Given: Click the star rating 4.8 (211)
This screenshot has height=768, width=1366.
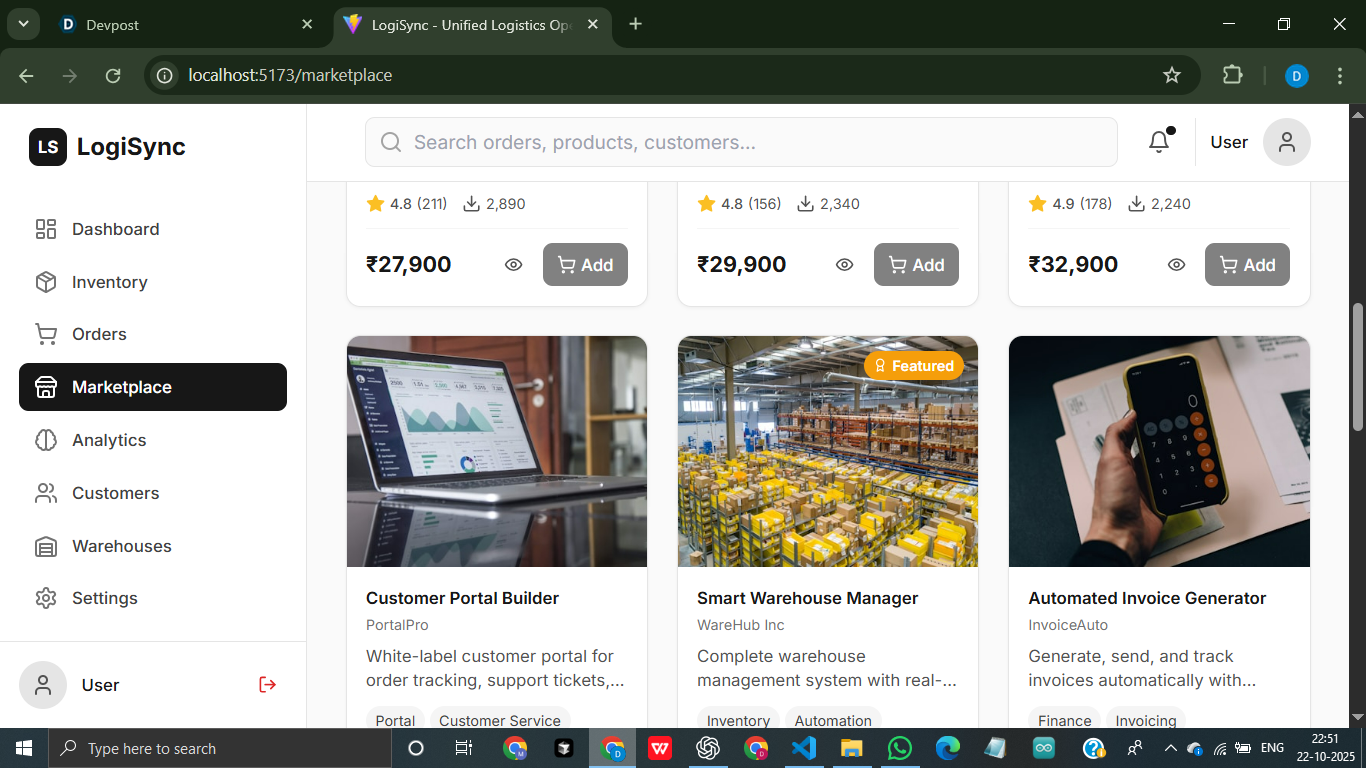Looking at the screenshot, I should click(407, 204).
